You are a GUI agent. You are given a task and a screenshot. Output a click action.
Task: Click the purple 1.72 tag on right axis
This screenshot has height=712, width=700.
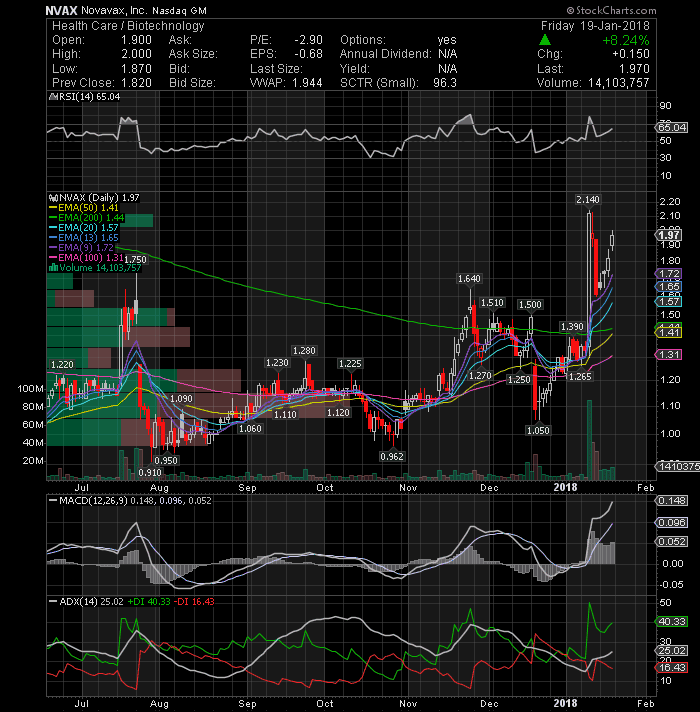pyautogui.click(x=668, y=274)
